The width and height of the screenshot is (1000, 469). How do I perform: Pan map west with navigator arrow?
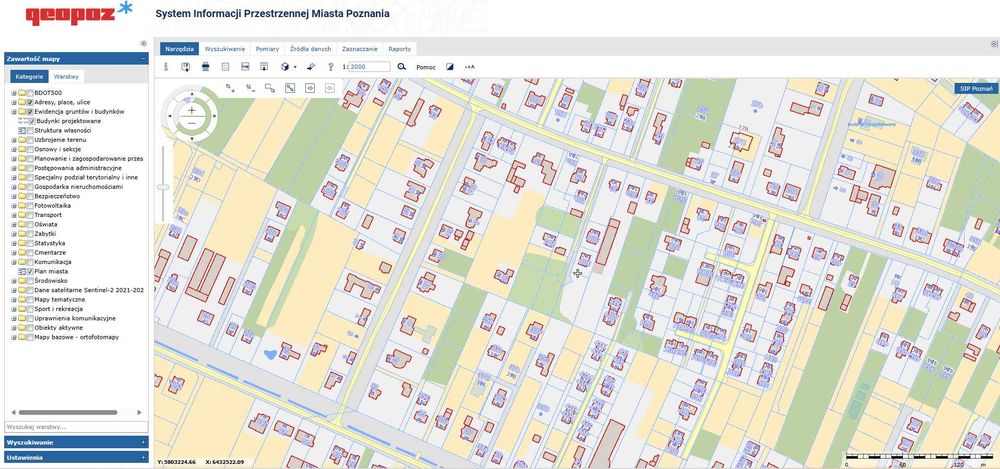170,116
